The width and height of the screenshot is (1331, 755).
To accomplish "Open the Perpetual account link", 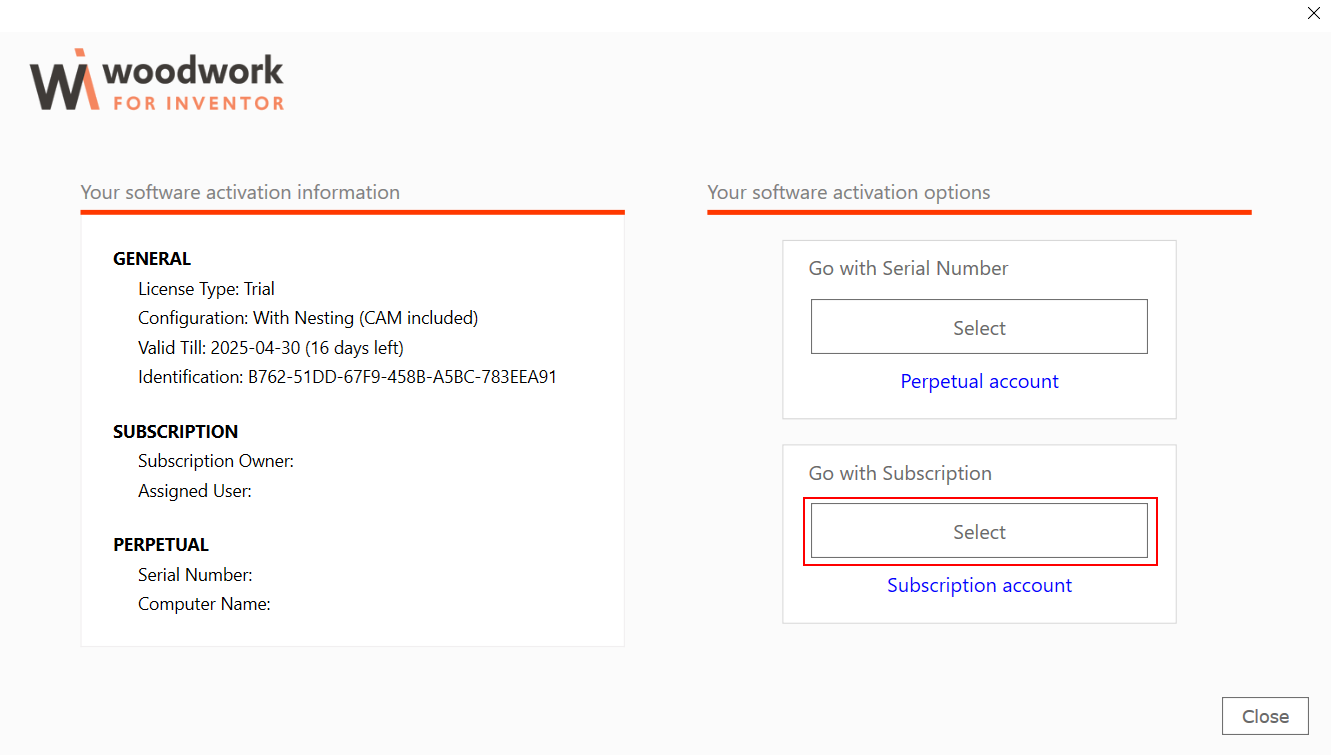I will pos(979,381).
